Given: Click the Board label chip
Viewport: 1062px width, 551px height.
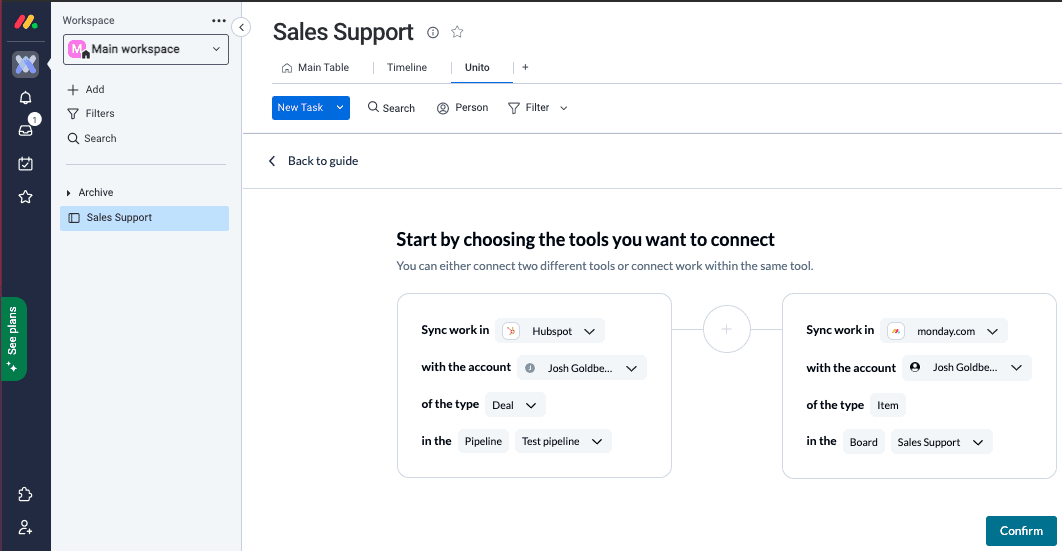Looking at the screenshot, I should click(x=864, y=442).
